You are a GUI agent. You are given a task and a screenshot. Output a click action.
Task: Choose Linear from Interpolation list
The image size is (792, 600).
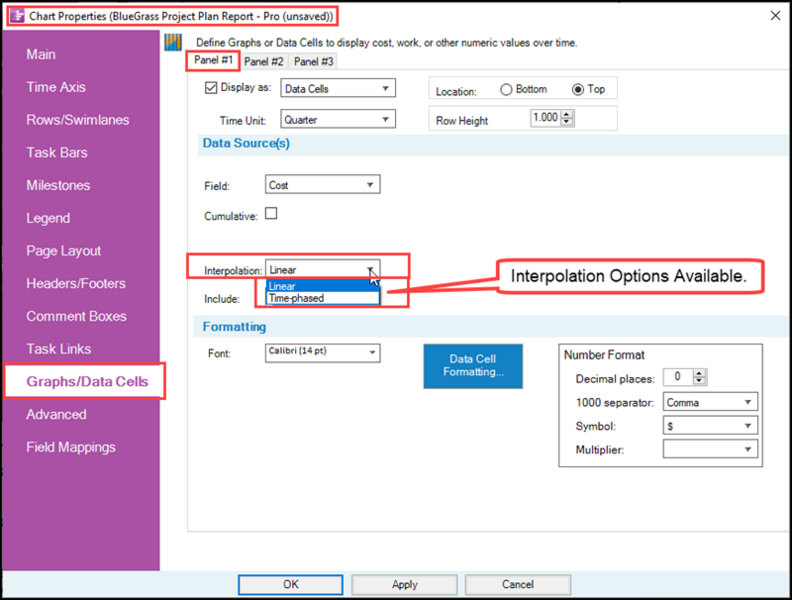pos(323,286)
